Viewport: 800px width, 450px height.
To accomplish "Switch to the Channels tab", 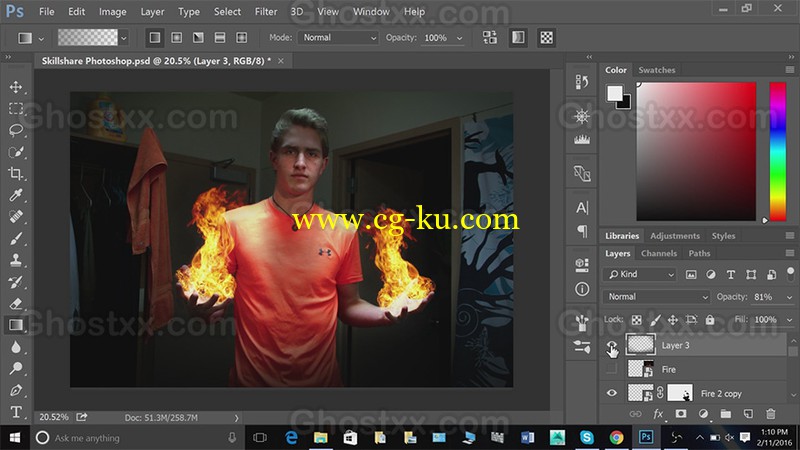I will pos(659,253).
